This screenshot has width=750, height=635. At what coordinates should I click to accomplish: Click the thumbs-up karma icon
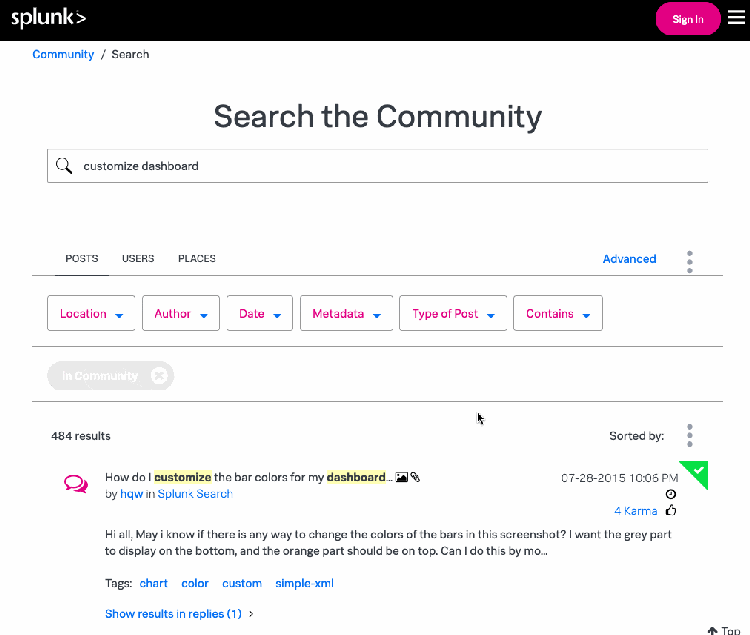[670, 510]
